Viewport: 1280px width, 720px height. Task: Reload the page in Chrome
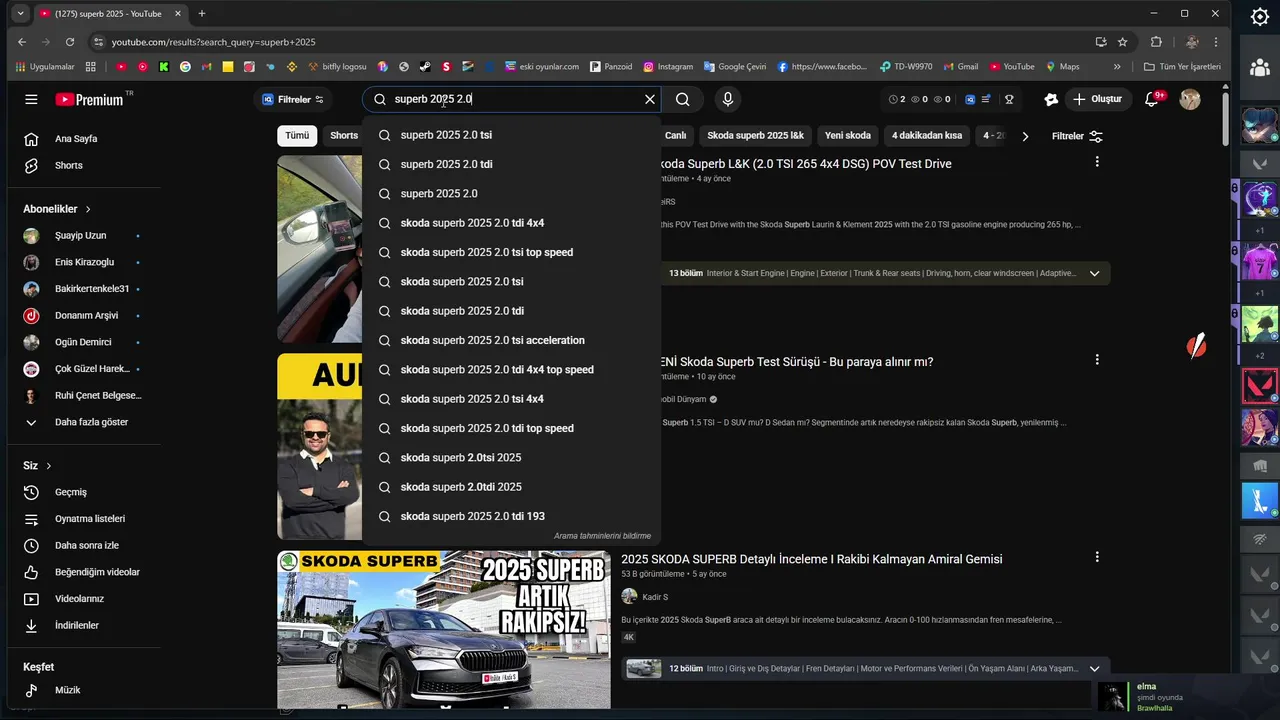coord(70,42)
